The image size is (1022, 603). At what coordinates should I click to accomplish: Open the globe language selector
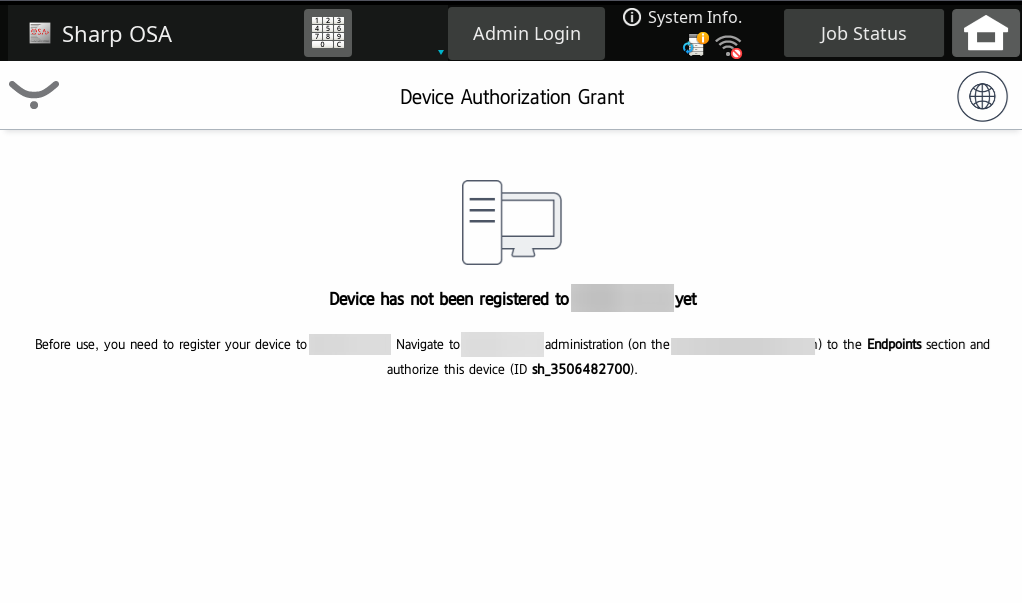982,97
